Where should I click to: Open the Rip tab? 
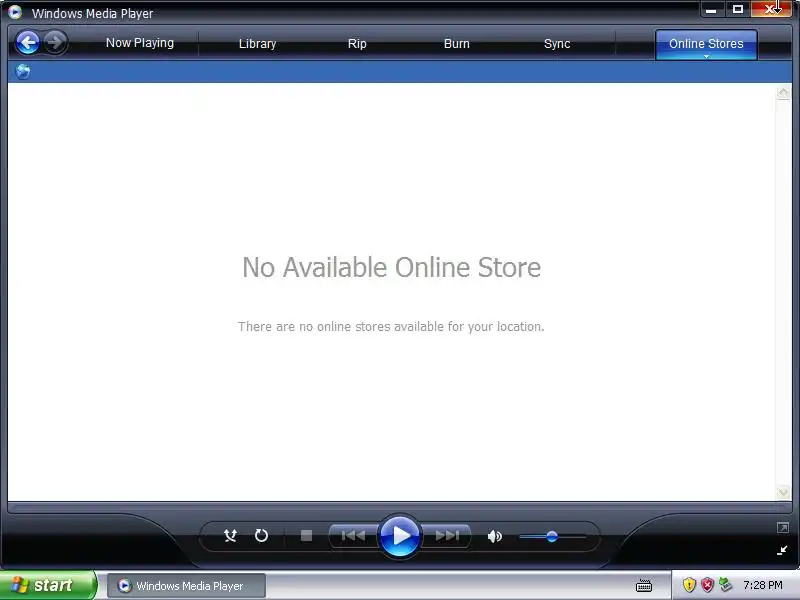pyautogui.click(x=357, y=44)
